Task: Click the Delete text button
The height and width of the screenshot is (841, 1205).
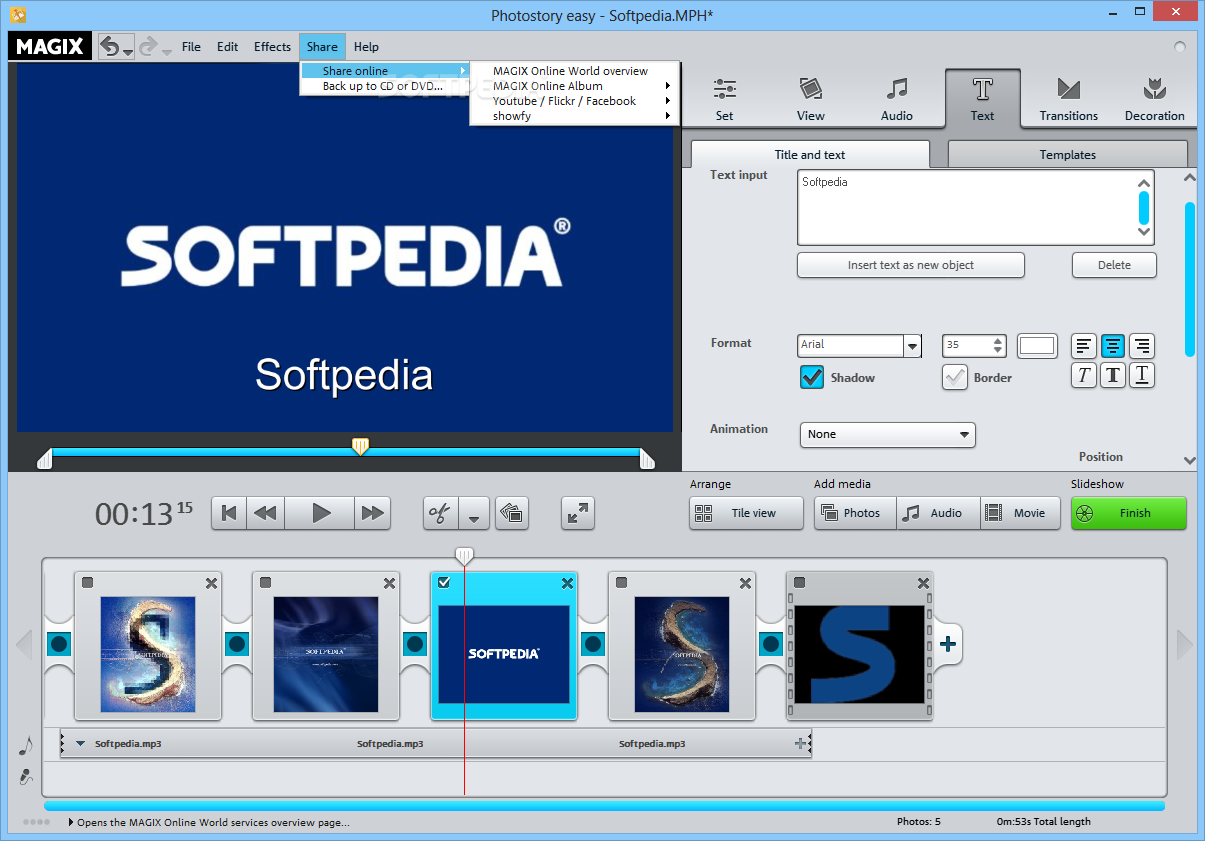Action: 1114,265
